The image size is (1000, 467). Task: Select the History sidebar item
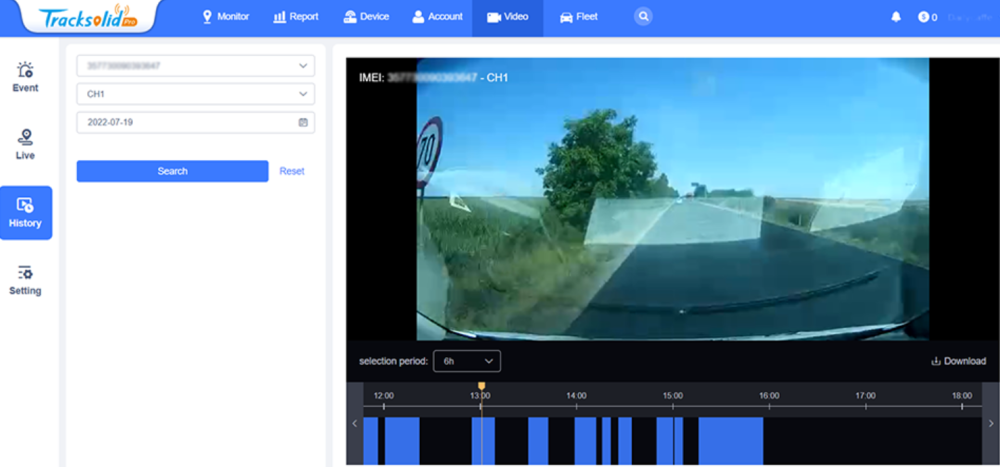pos(25,213)
